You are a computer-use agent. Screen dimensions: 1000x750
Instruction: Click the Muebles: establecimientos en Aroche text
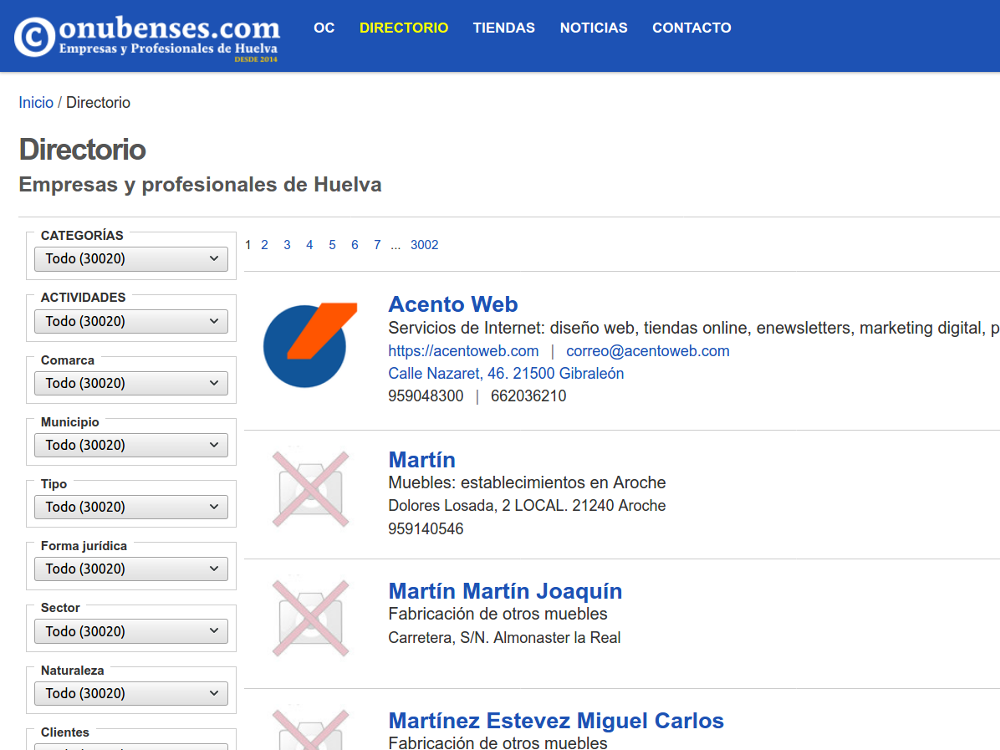tap(527, 483)
